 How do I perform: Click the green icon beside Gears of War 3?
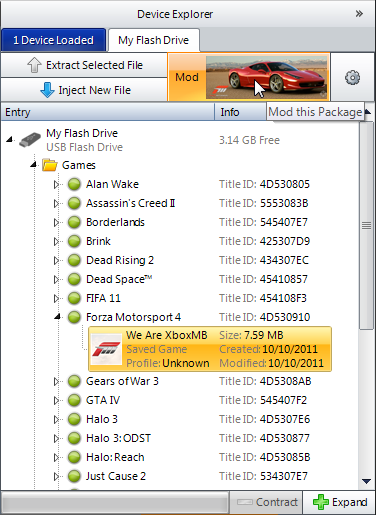tap(74, 381)
